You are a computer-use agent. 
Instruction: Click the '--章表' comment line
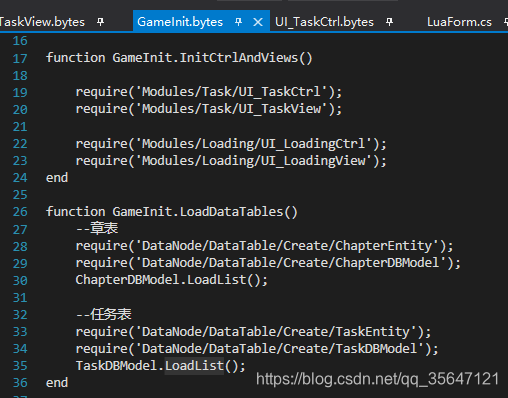97,229
